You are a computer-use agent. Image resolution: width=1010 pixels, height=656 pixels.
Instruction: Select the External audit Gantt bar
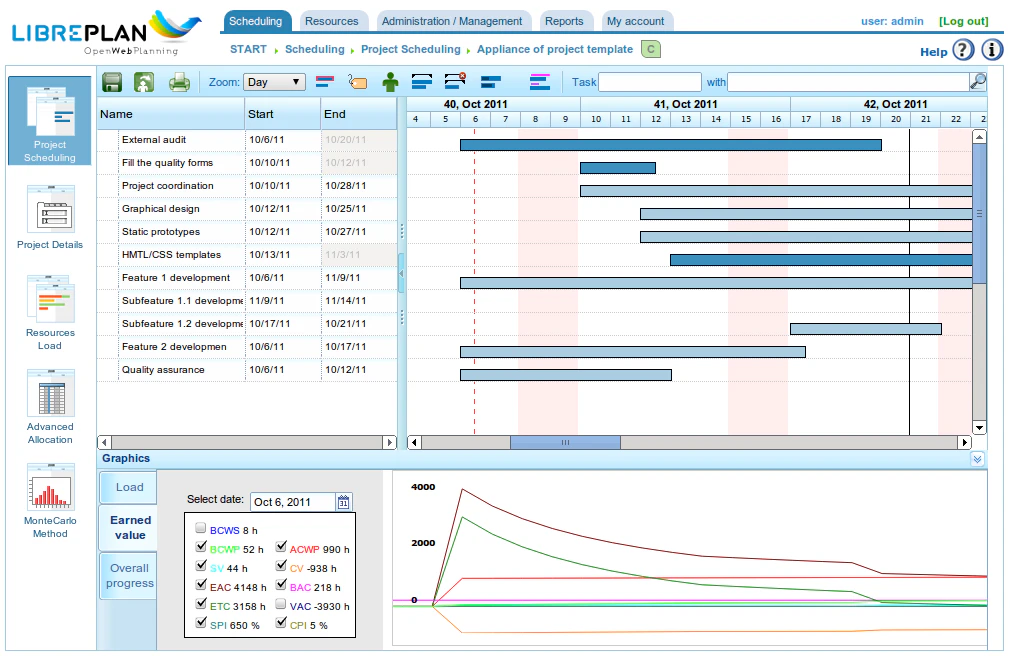pos(671,145)
